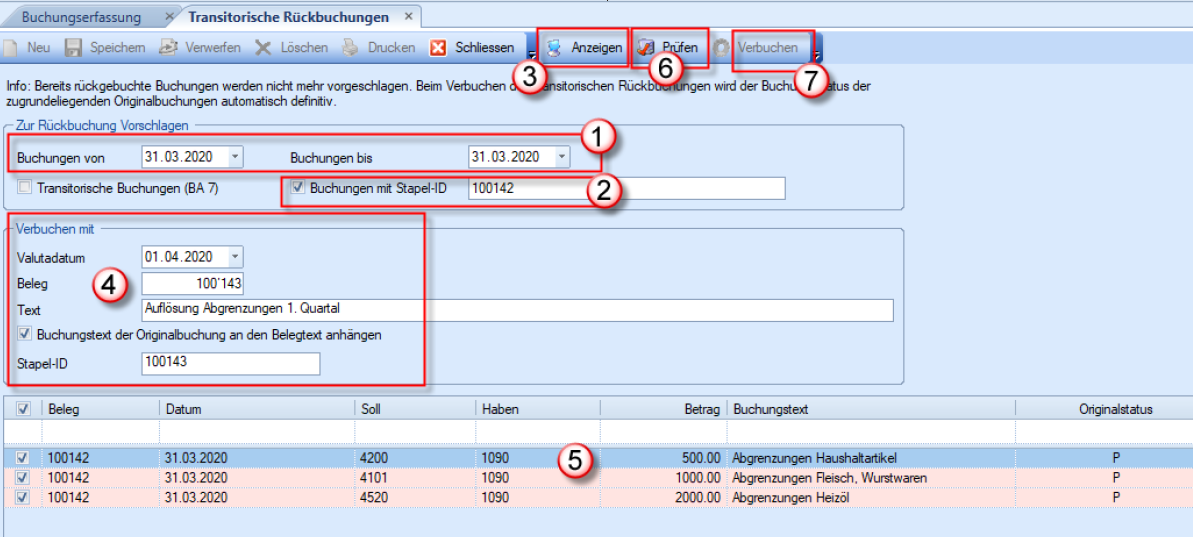
Task: Close the Transitorische Rückbuchungen tab
Action: click(409, 16)
